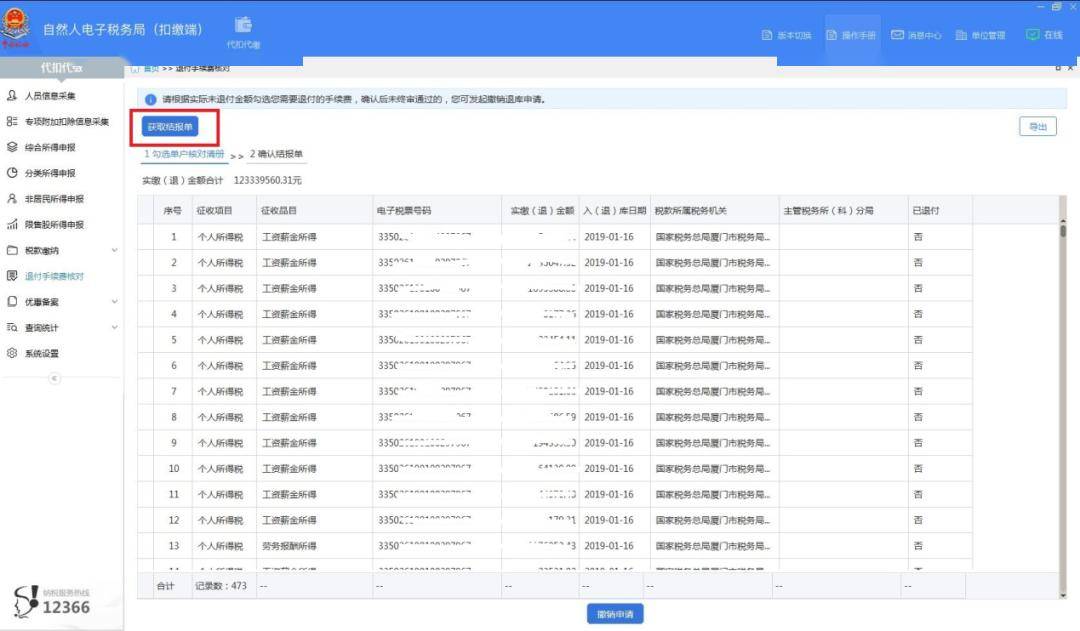Click the blue info icon in notice bar
The height and width of the screenshot is (631, 1080).
coord(150,99)
